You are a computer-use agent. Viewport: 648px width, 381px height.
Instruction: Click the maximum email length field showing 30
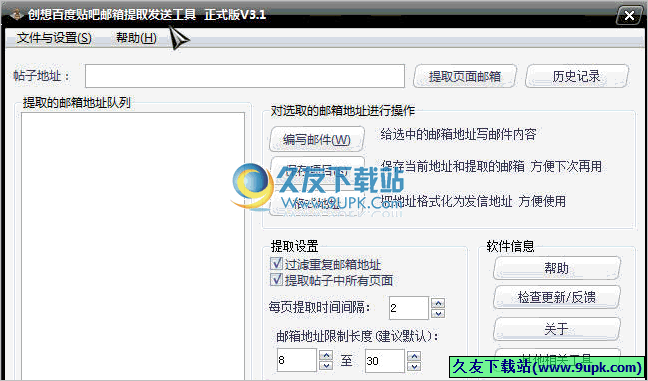pyautogui.click(x=385, y=360)
